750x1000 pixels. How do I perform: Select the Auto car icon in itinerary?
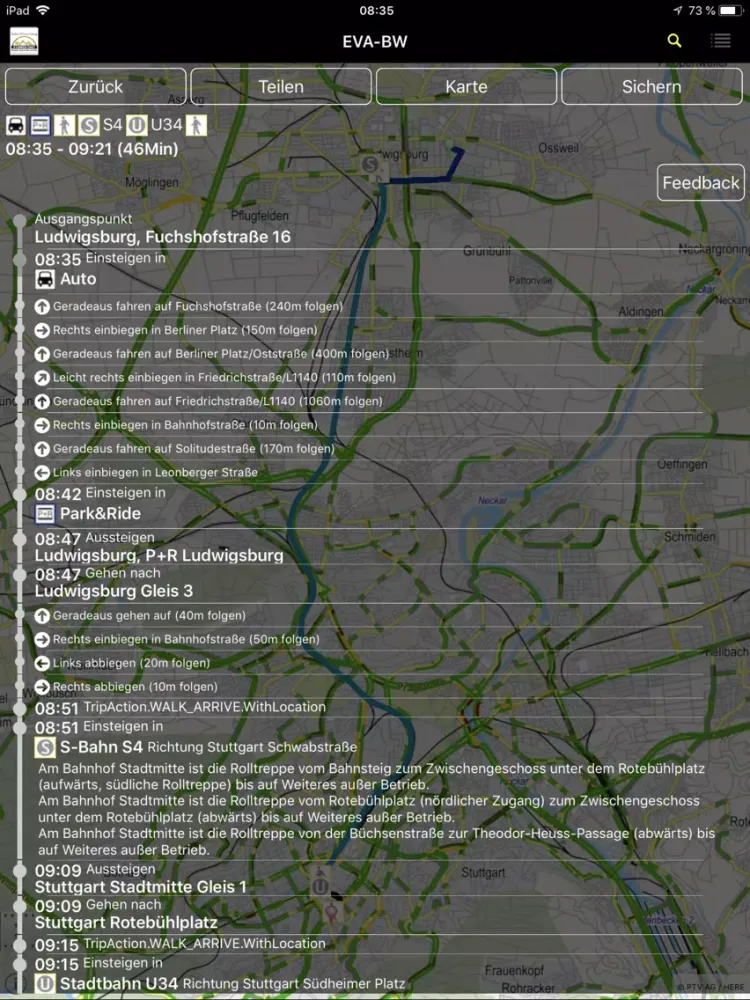coord(45,279)
